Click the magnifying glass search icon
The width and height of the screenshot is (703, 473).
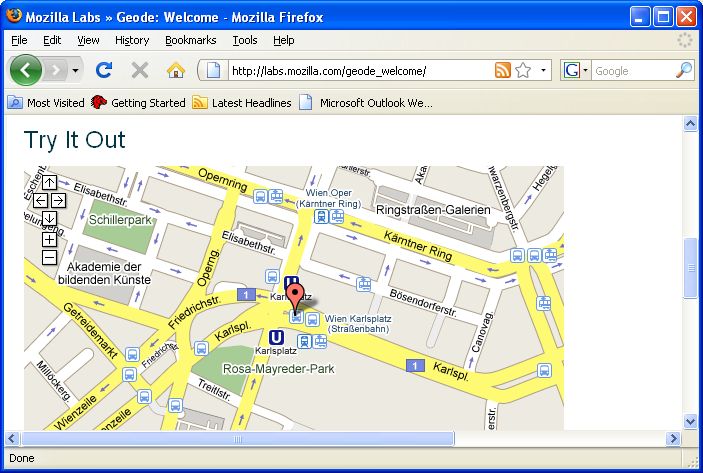point(684,70)
